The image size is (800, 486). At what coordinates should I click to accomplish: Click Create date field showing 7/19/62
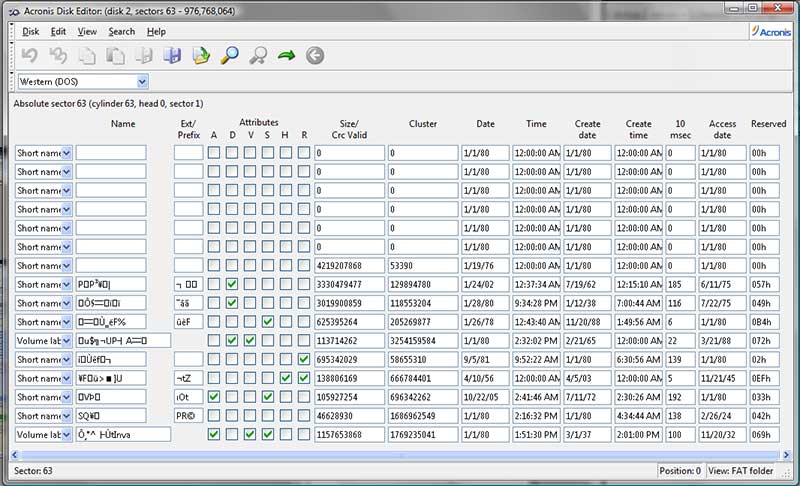(x=587, y=285)
